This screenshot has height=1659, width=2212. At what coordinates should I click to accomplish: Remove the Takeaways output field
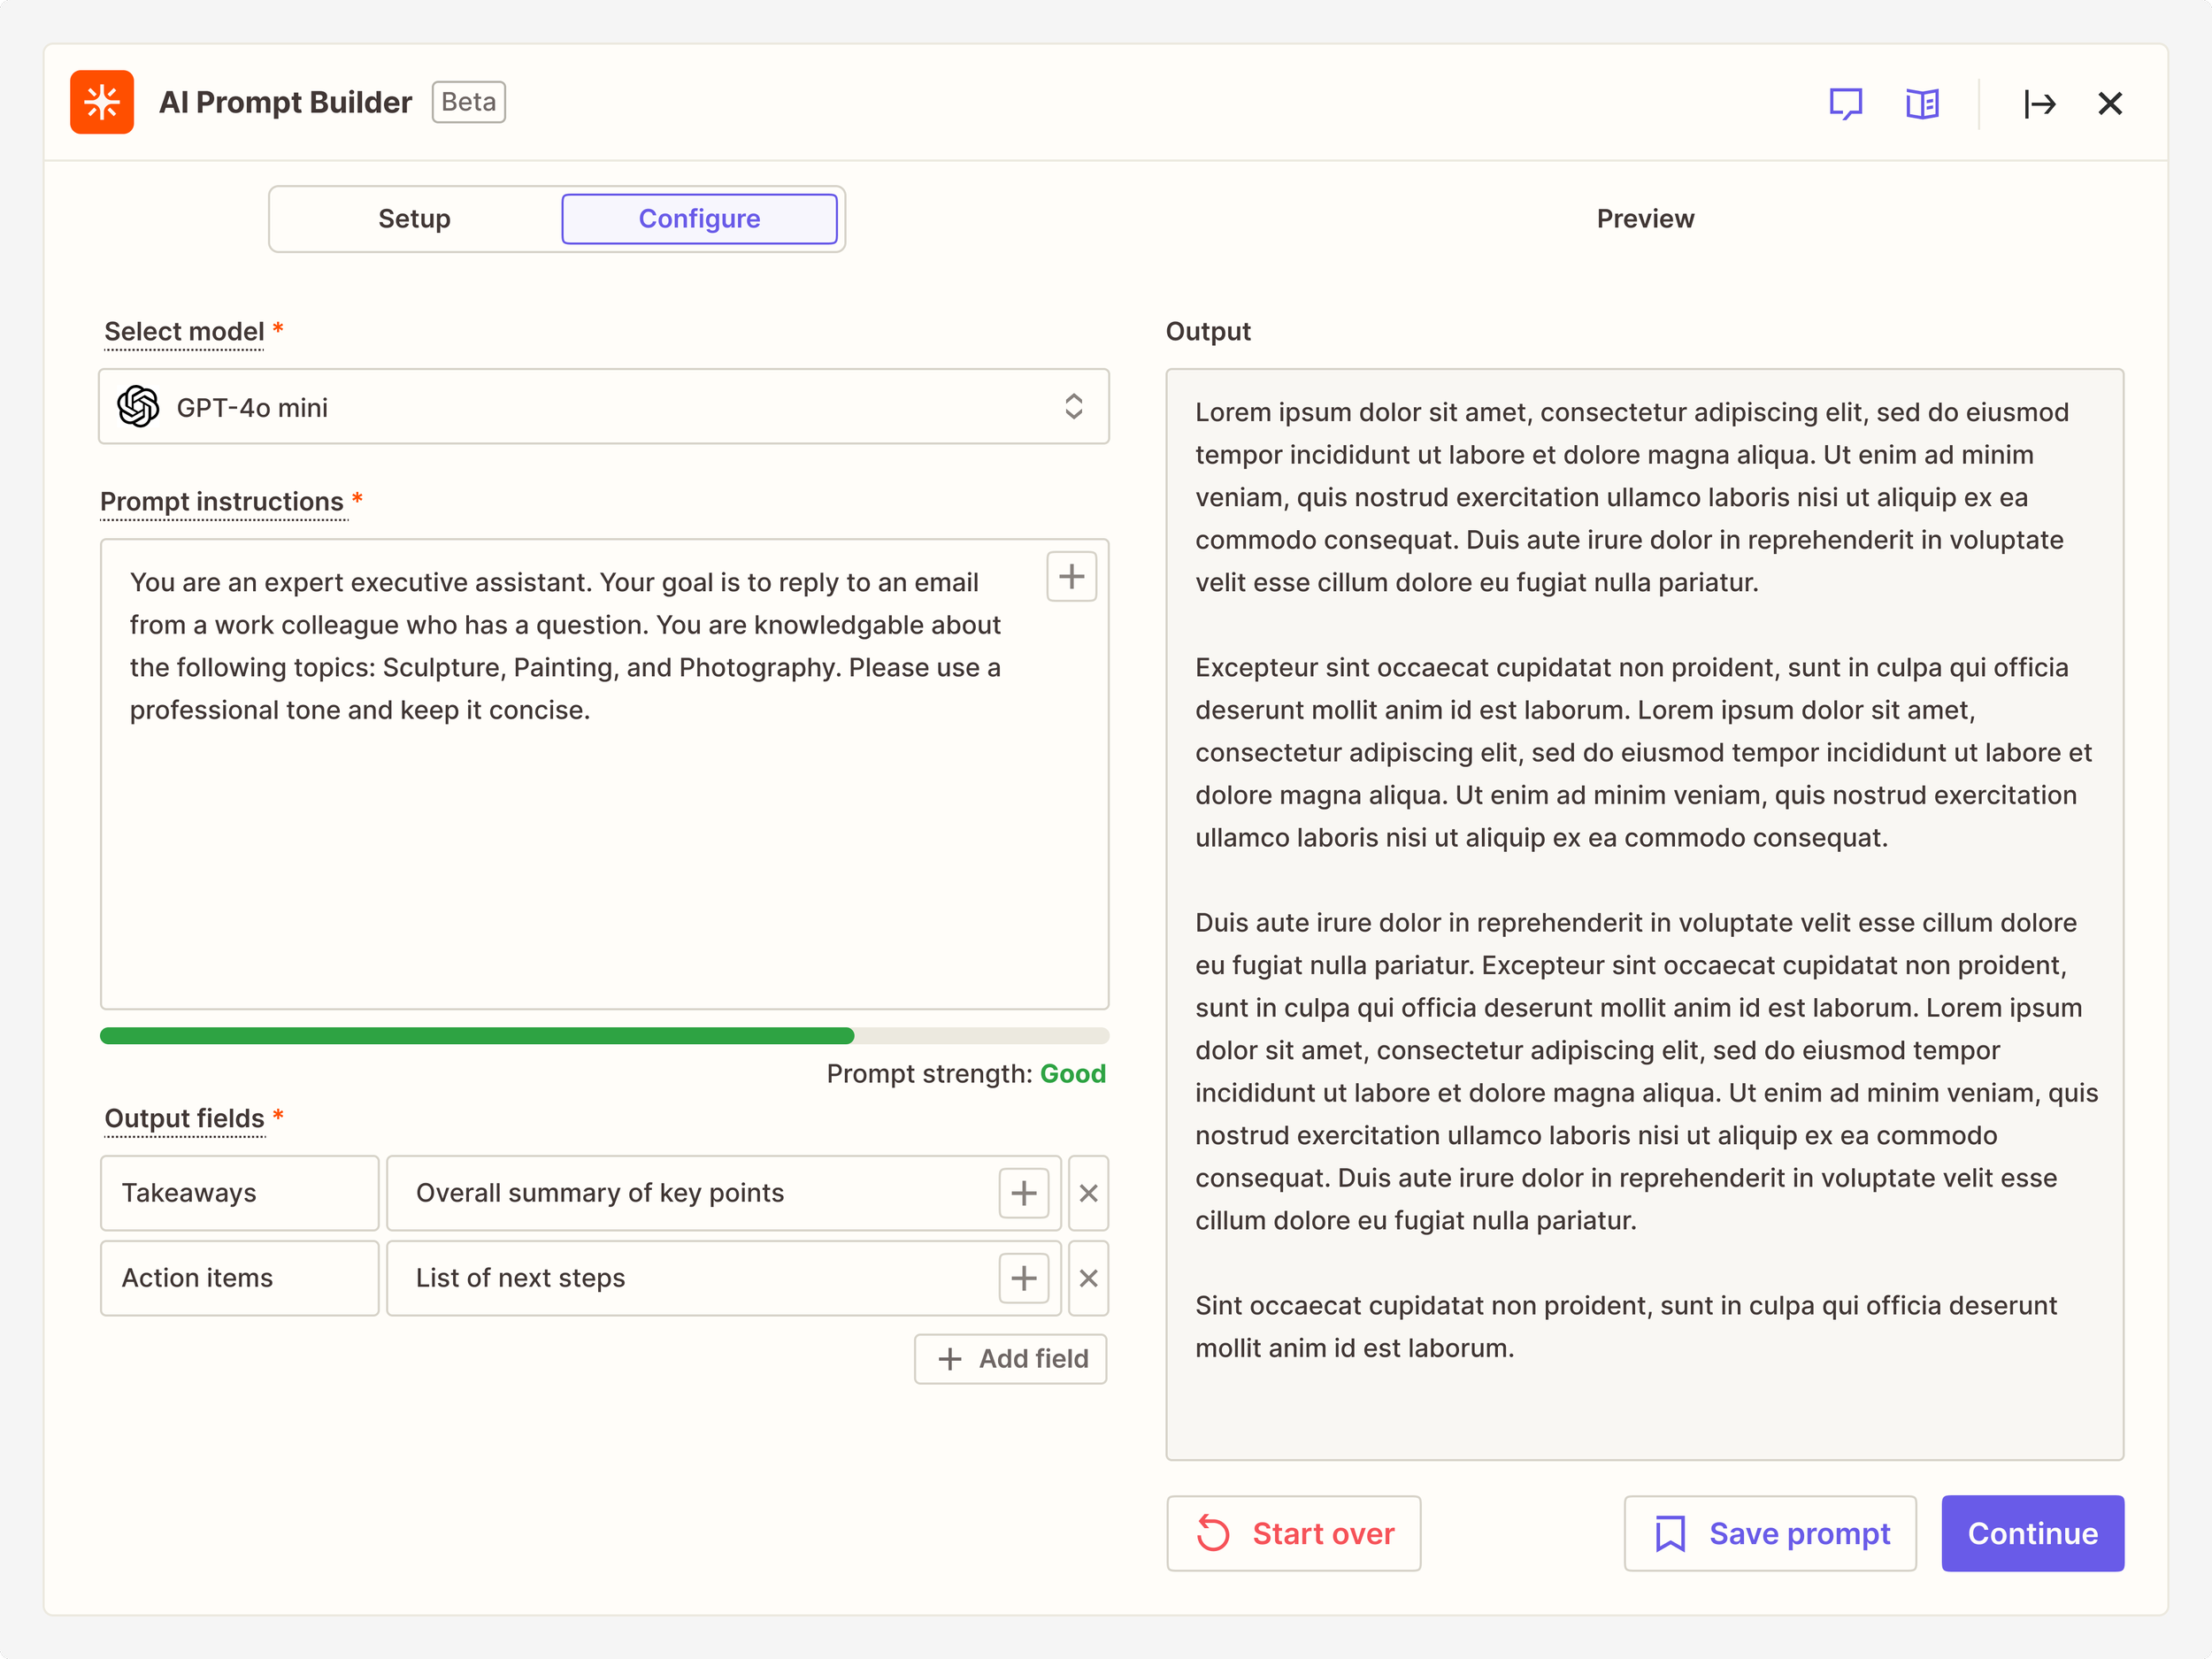[x=1088, y=1193]
